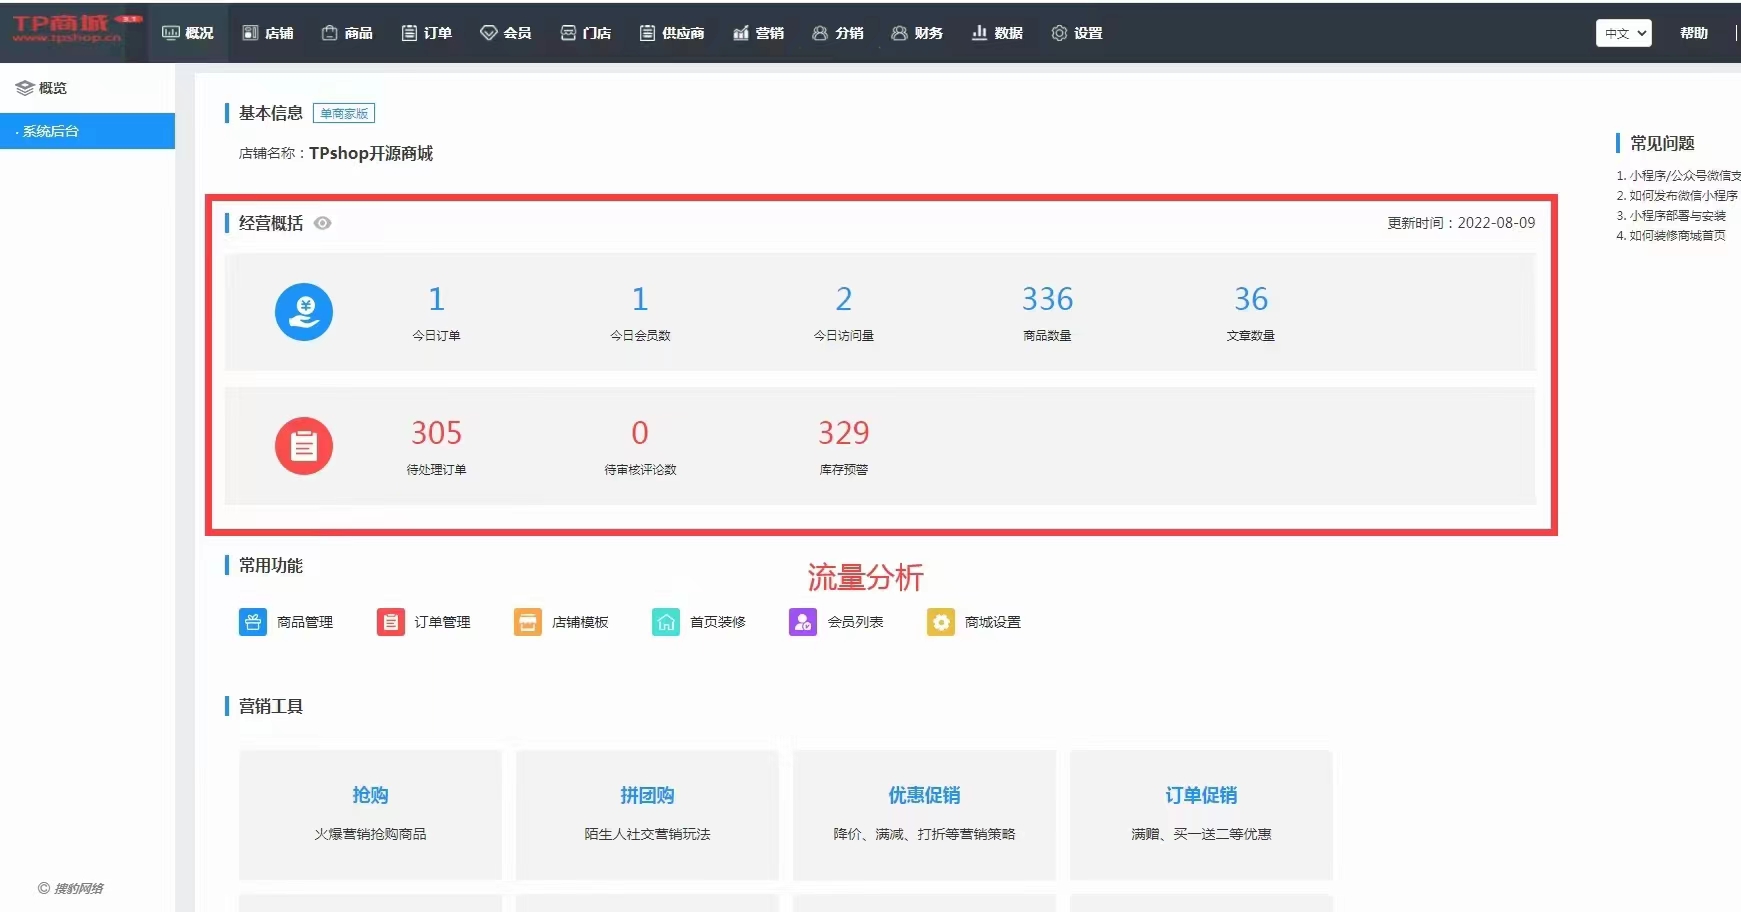Open the 订单管理 red icon
The image size is (1741, 912).
tap(390, 622)
